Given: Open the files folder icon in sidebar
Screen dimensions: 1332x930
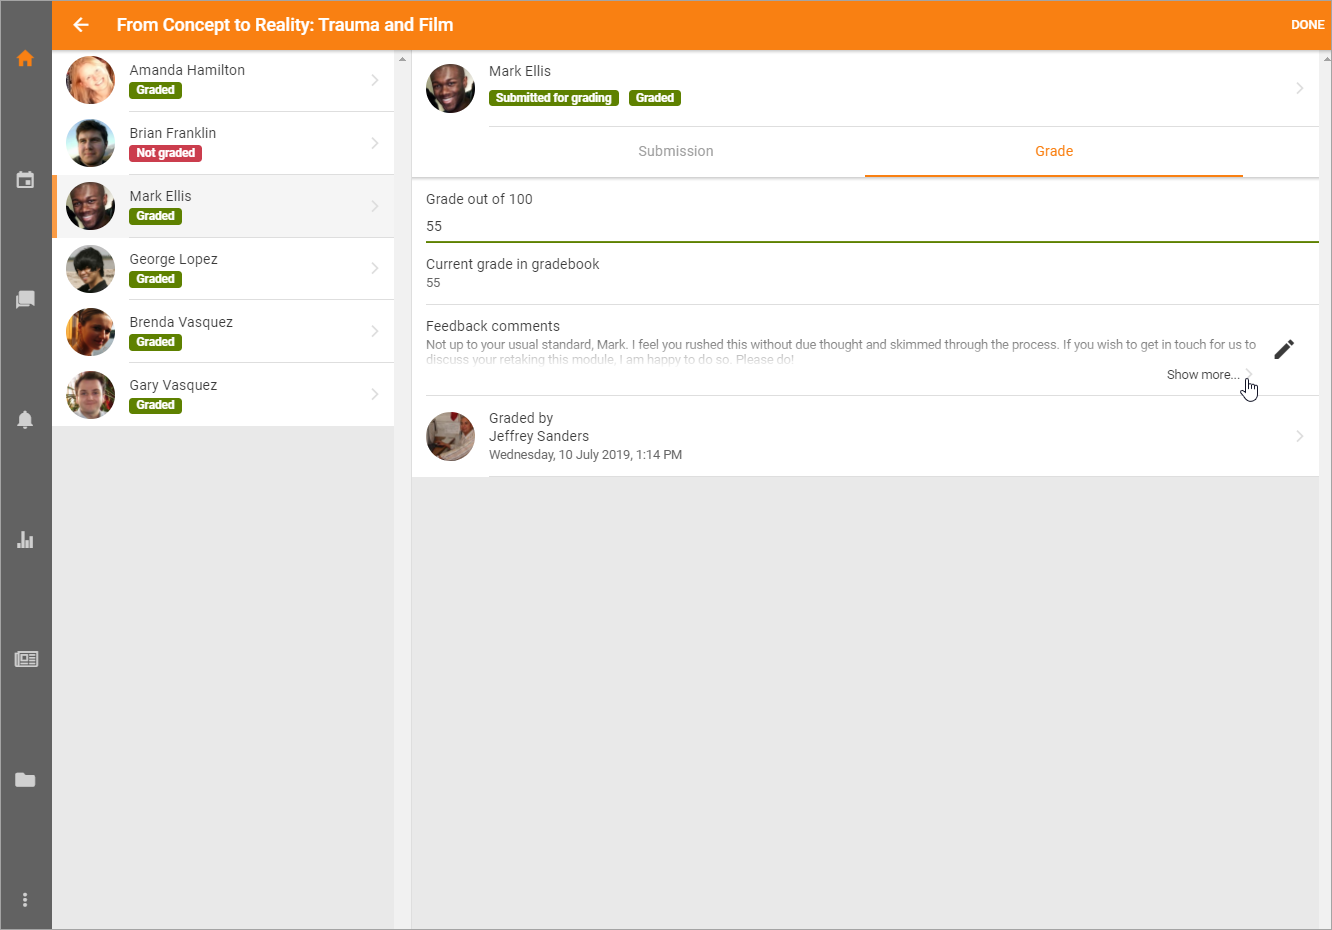Looking at the screenshot, I should pos(26,780).
